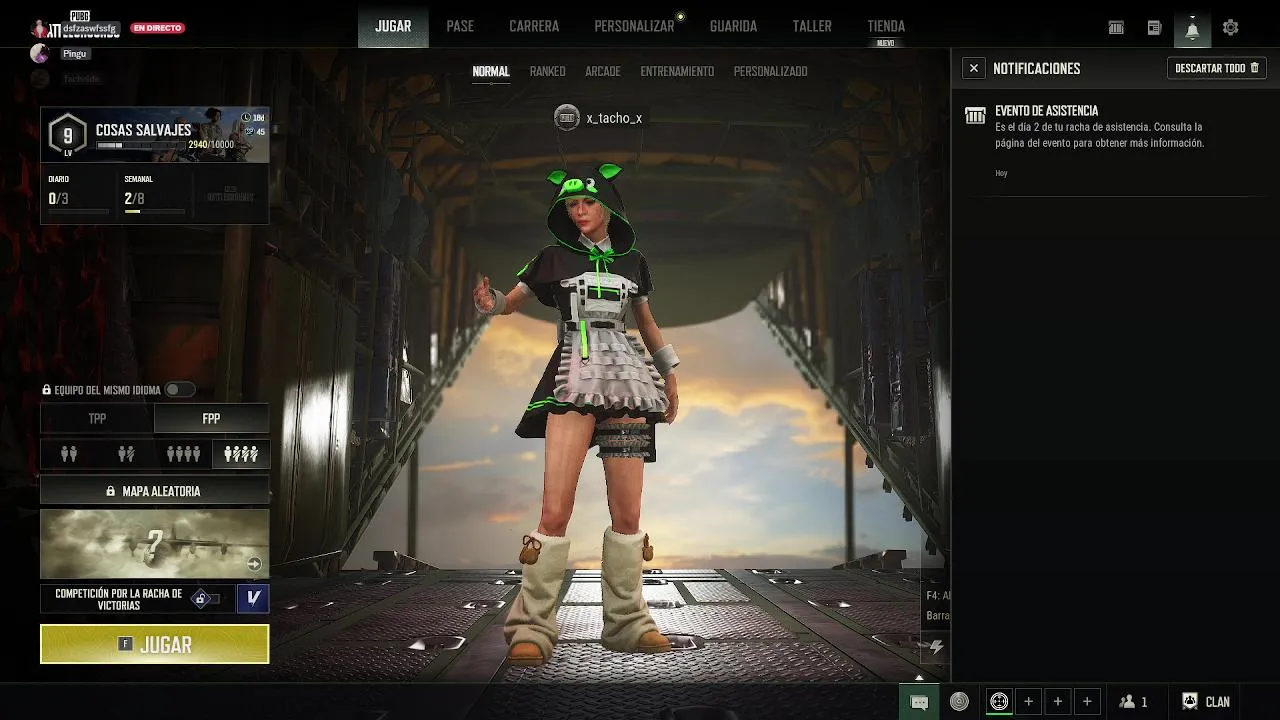
Task: Select the one-man duo icon
Action: click(126, 454)
